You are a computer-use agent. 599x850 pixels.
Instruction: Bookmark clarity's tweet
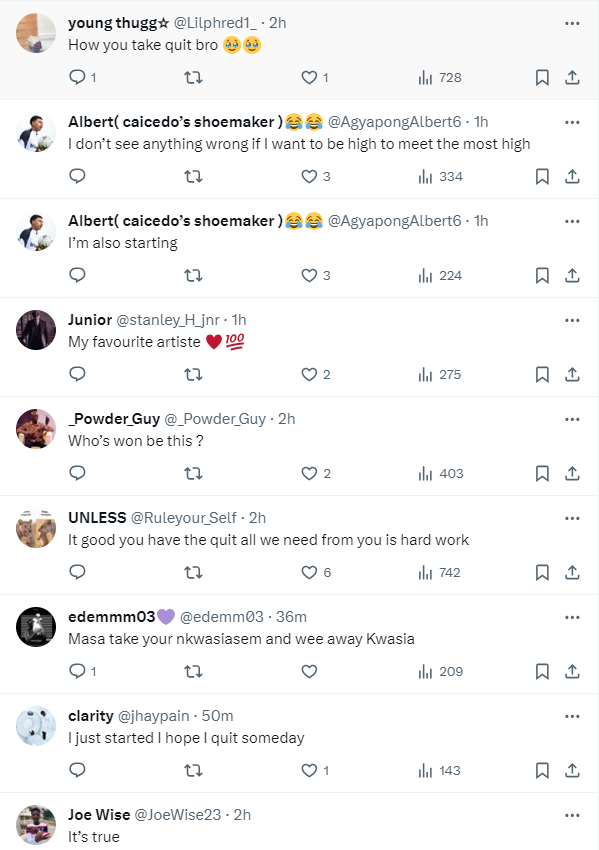pos(542,770)
